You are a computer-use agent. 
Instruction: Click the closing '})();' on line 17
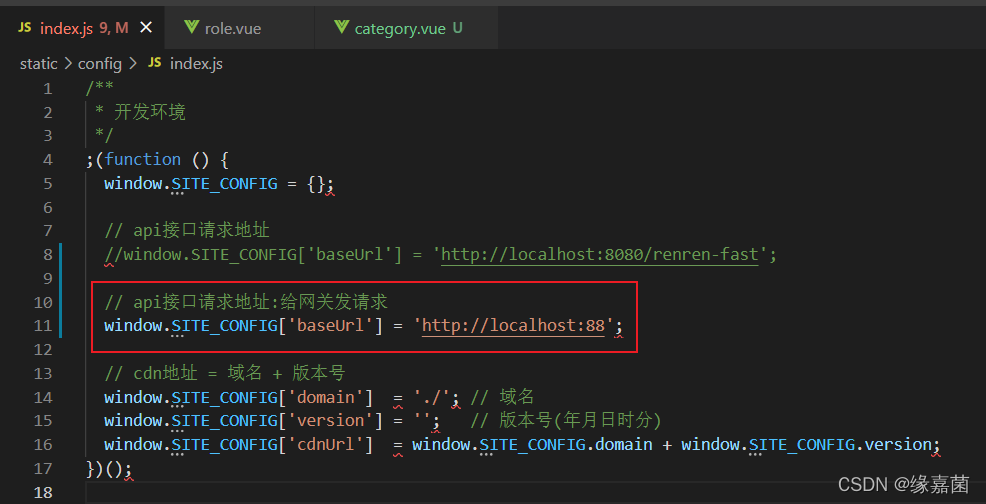pyautogui.click(x=109, y=468)
